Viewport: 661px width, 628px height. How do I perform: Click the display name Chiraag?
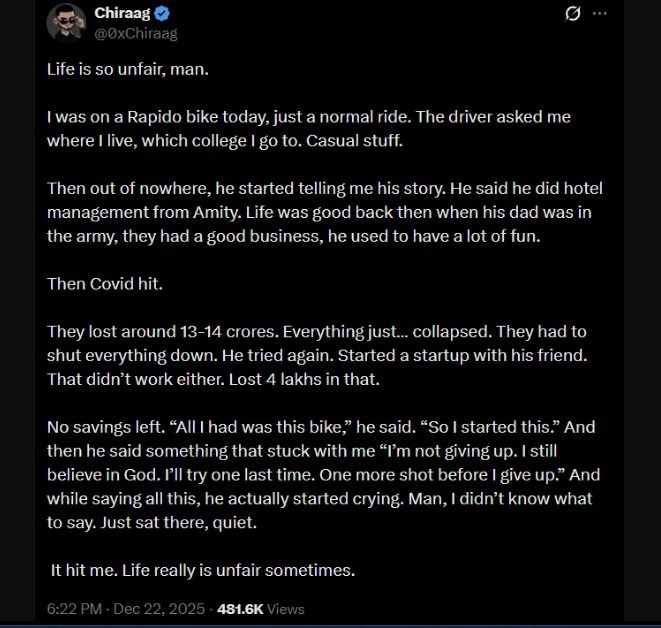tap(122, 14)
